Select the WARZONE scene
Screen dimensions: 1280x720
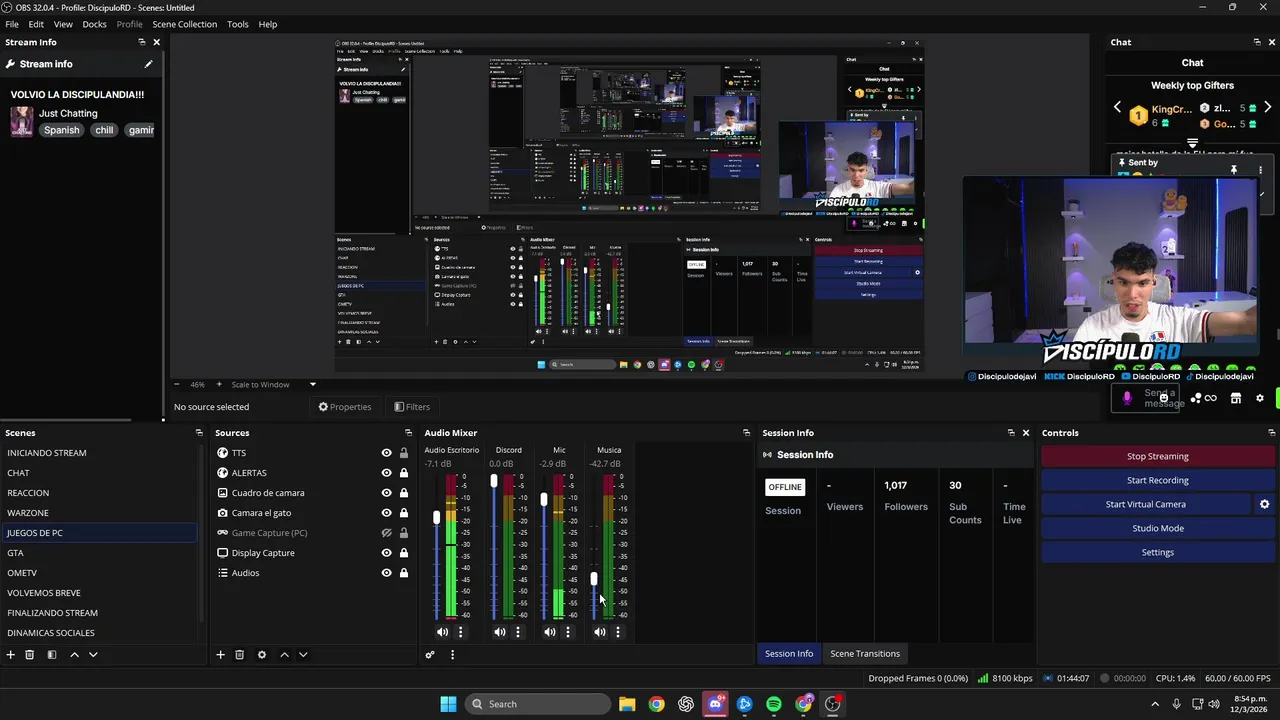coord(100,513)
